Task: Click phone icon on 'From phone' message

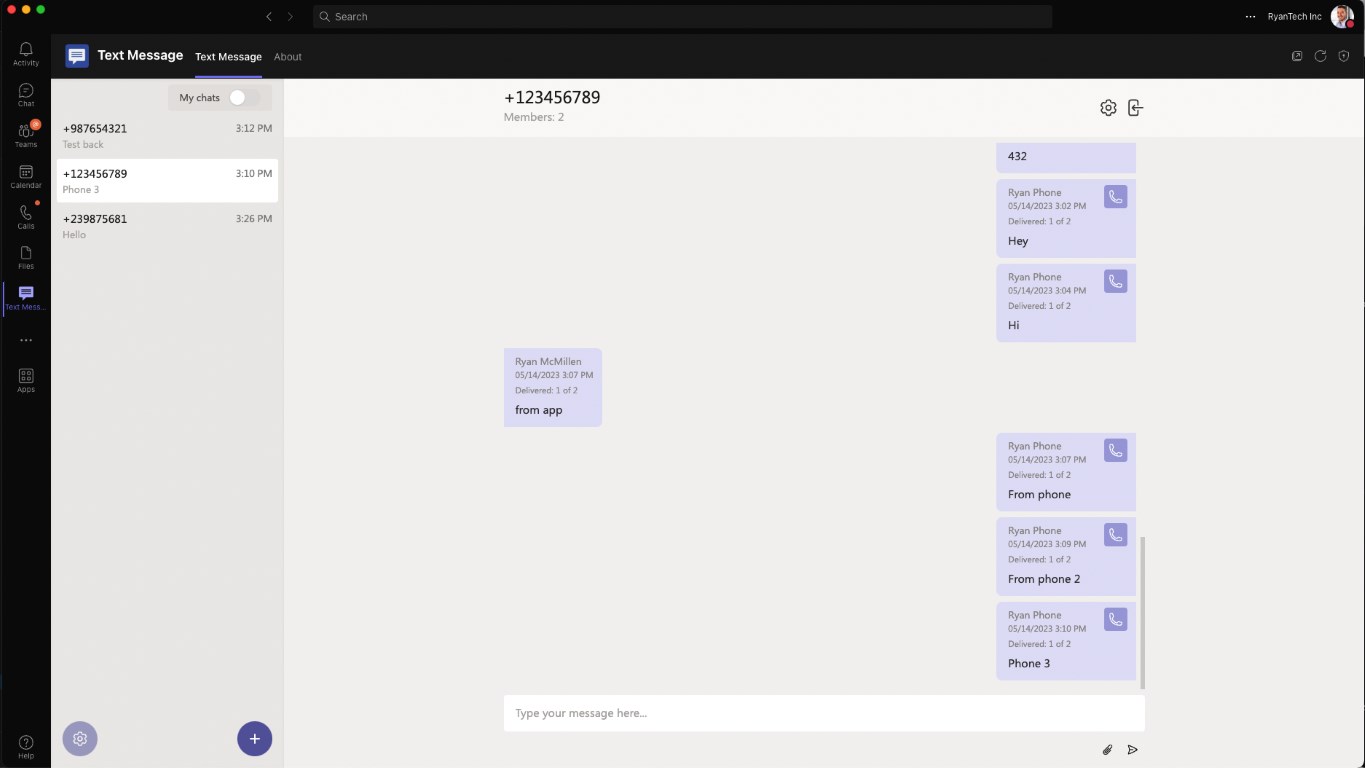Action: coord(1115,450)
